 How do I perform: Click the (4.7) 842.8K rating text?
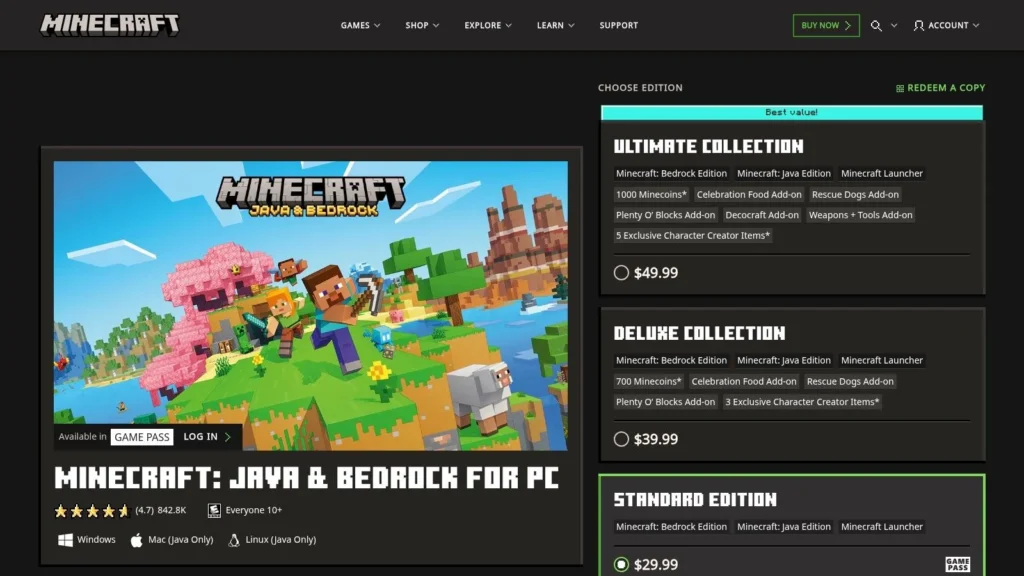pos(161,510)
